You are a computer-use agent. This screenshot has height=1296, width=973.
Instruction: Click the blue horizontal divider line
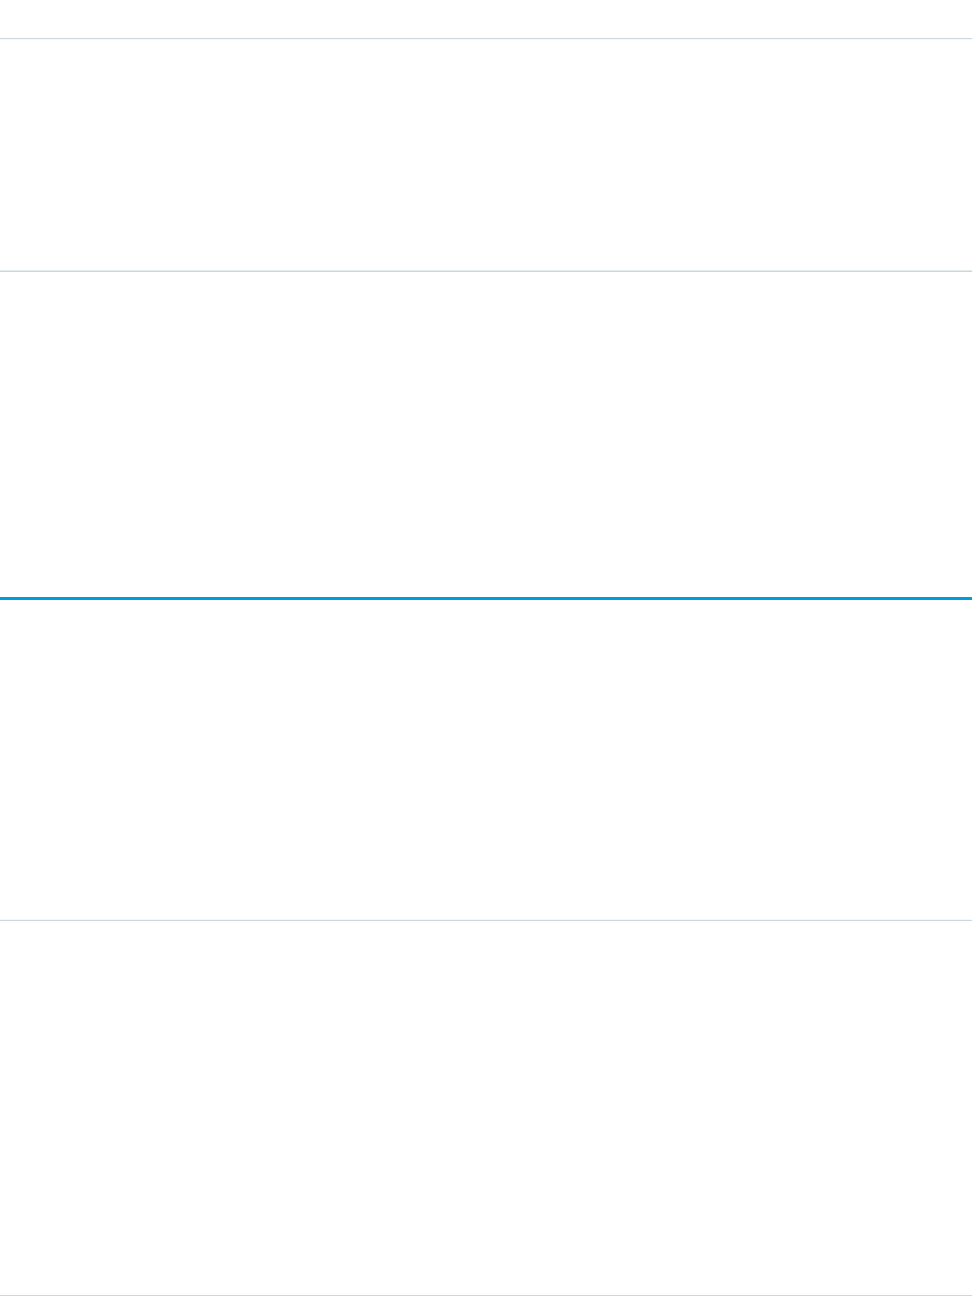[486, 598]
